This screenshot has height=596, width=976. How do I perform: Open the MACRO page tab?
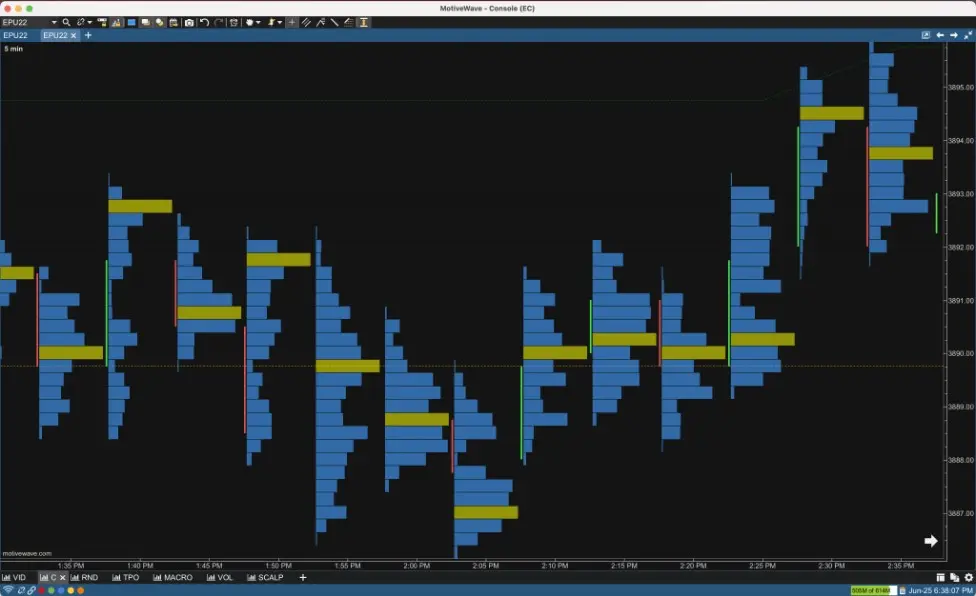point(172,577)
